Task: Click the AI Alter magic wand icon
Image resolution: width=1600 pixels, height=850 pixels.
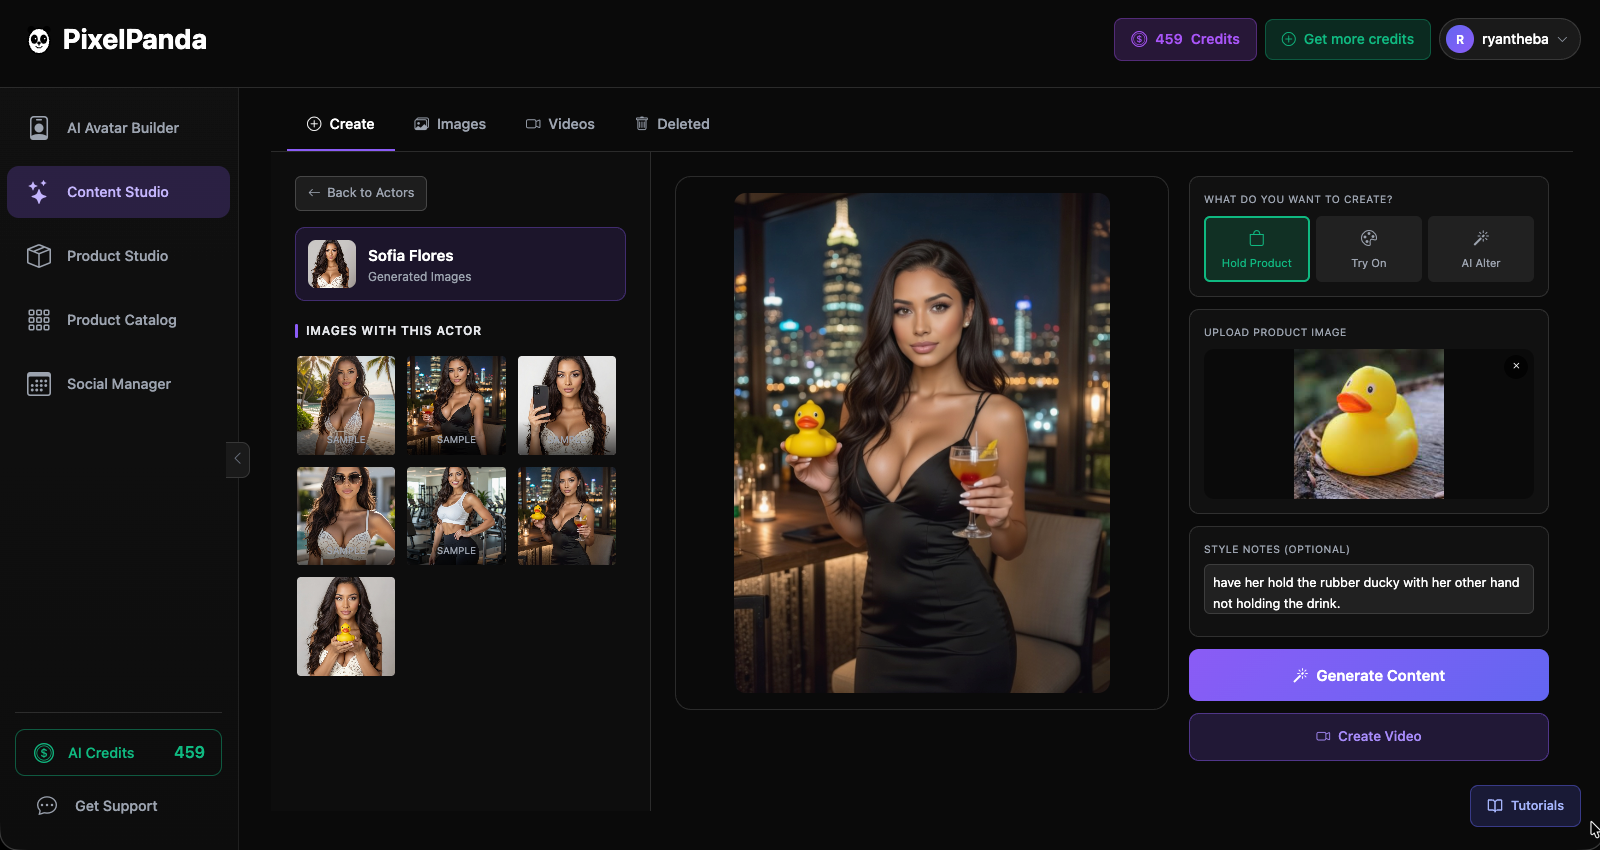Action: pyautogui.click(x=1481, y=238)
